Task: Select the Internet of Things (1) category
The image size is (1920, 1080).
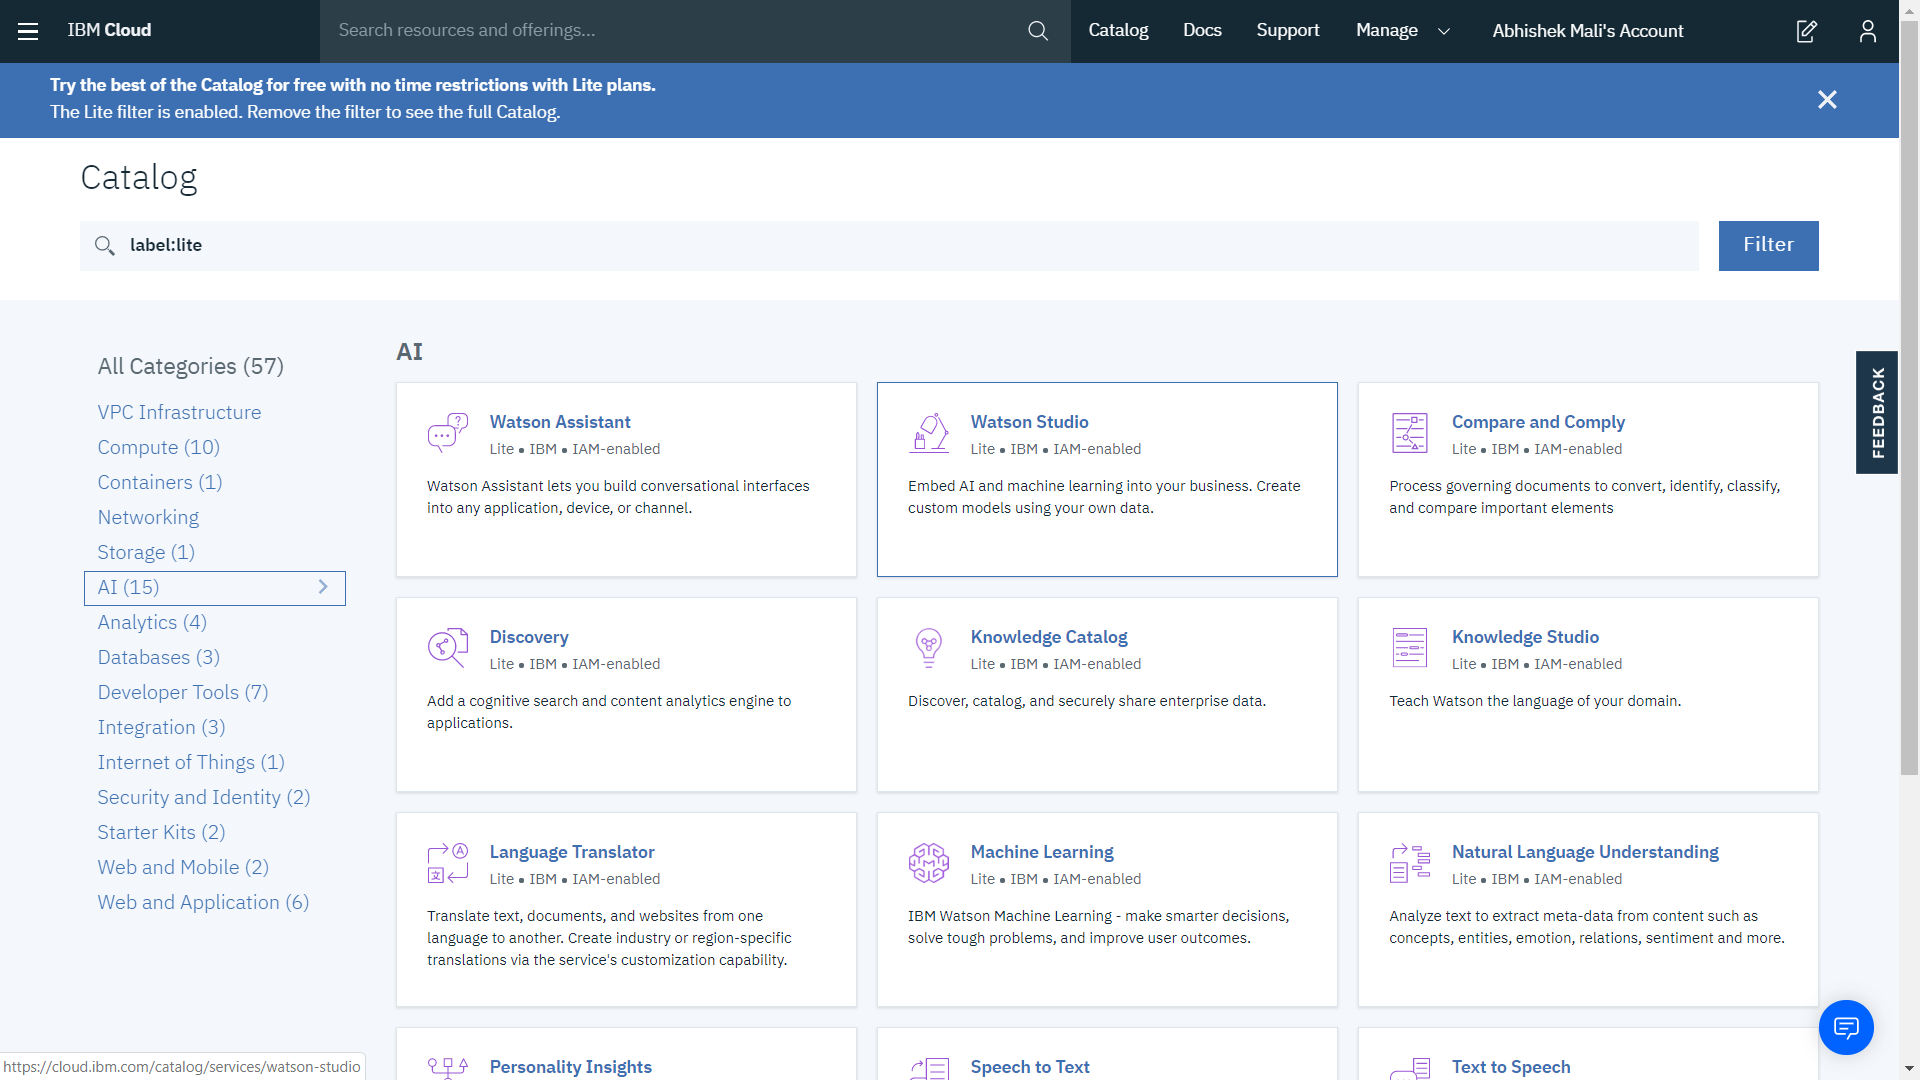Action: [191, 762]
